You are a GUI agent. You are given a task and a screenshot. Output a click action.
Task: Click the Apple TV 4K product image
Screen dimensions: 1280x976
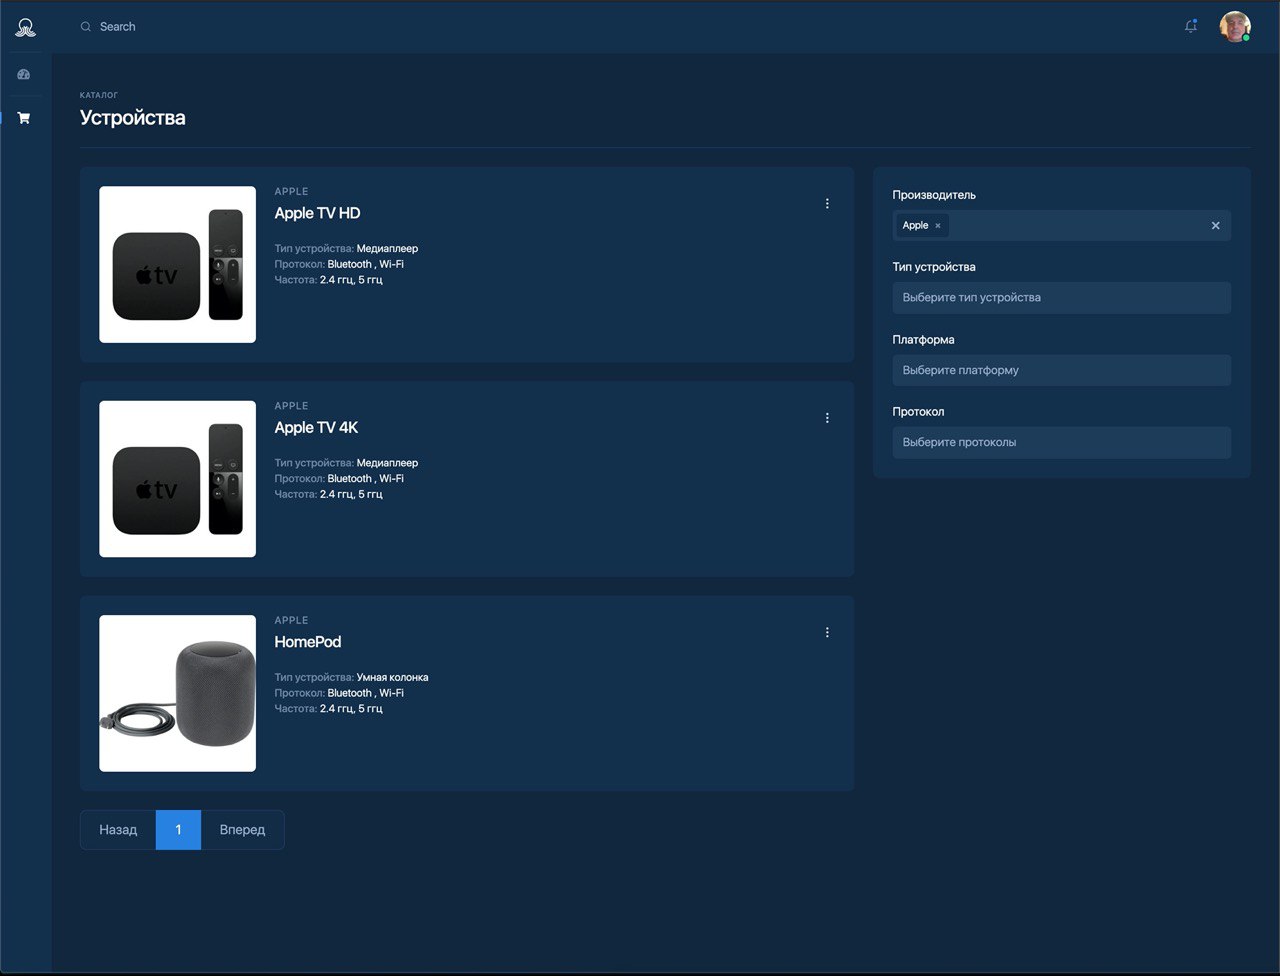click(x=177, y=479)
